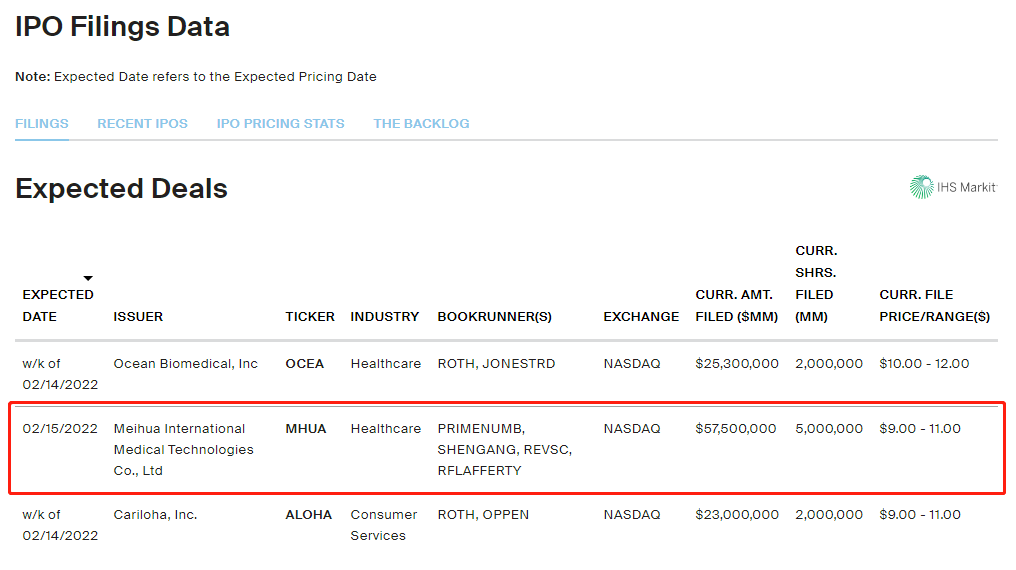Sort by Exchange column header
1016x570 pixels.
[641, 317]
